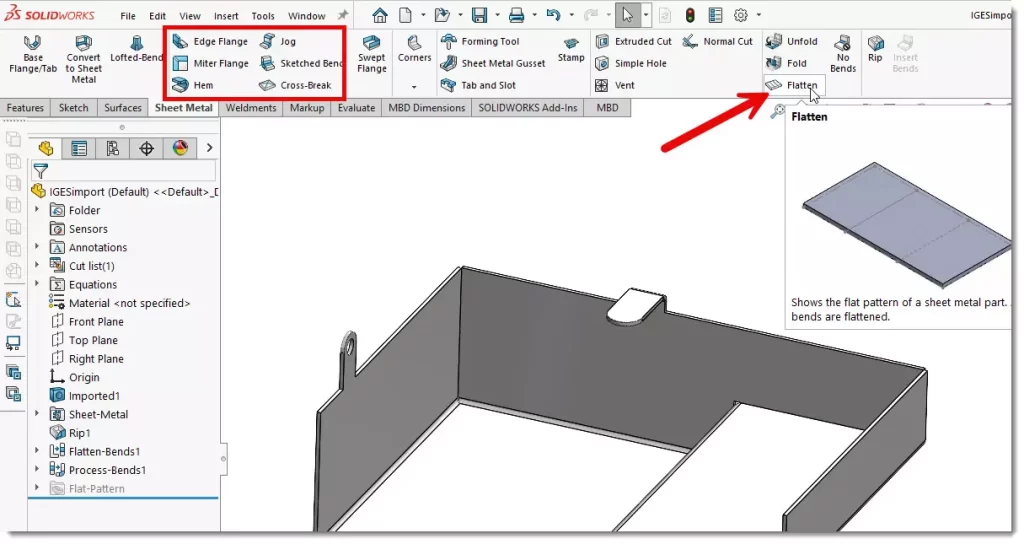Expand the Equations tree node
The image size is (1024, 544).
37,284
